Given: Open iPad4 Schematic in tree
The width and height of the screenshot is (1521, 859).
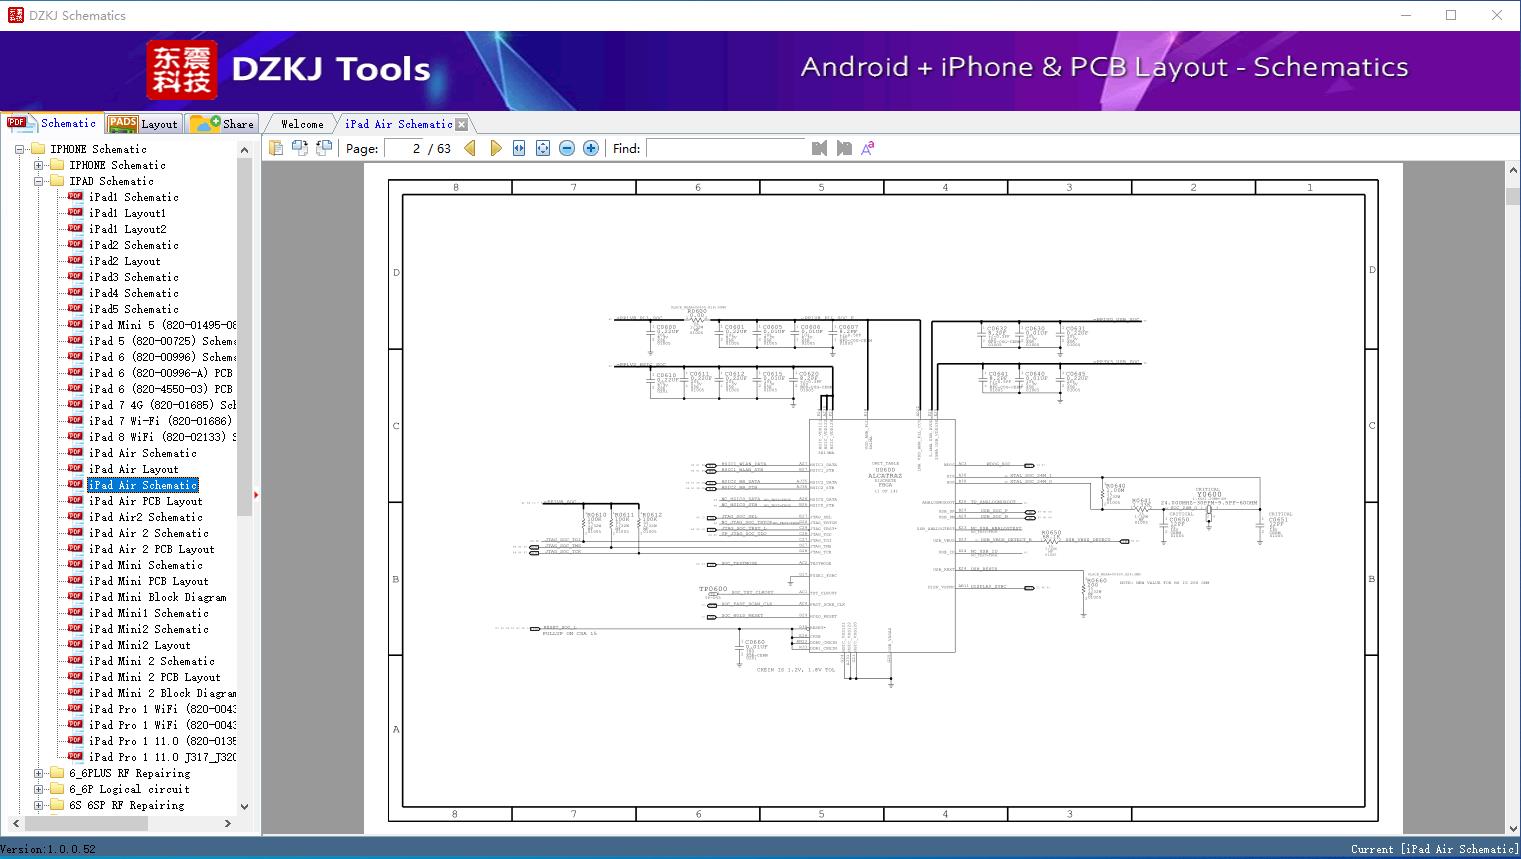Looking at the screenshot, I should point(134,293).
